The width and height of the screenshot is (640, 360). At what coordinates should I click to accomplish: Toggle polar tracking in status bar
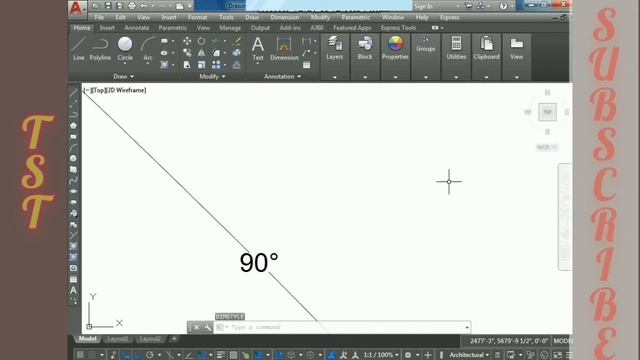(x=150, y=355)
